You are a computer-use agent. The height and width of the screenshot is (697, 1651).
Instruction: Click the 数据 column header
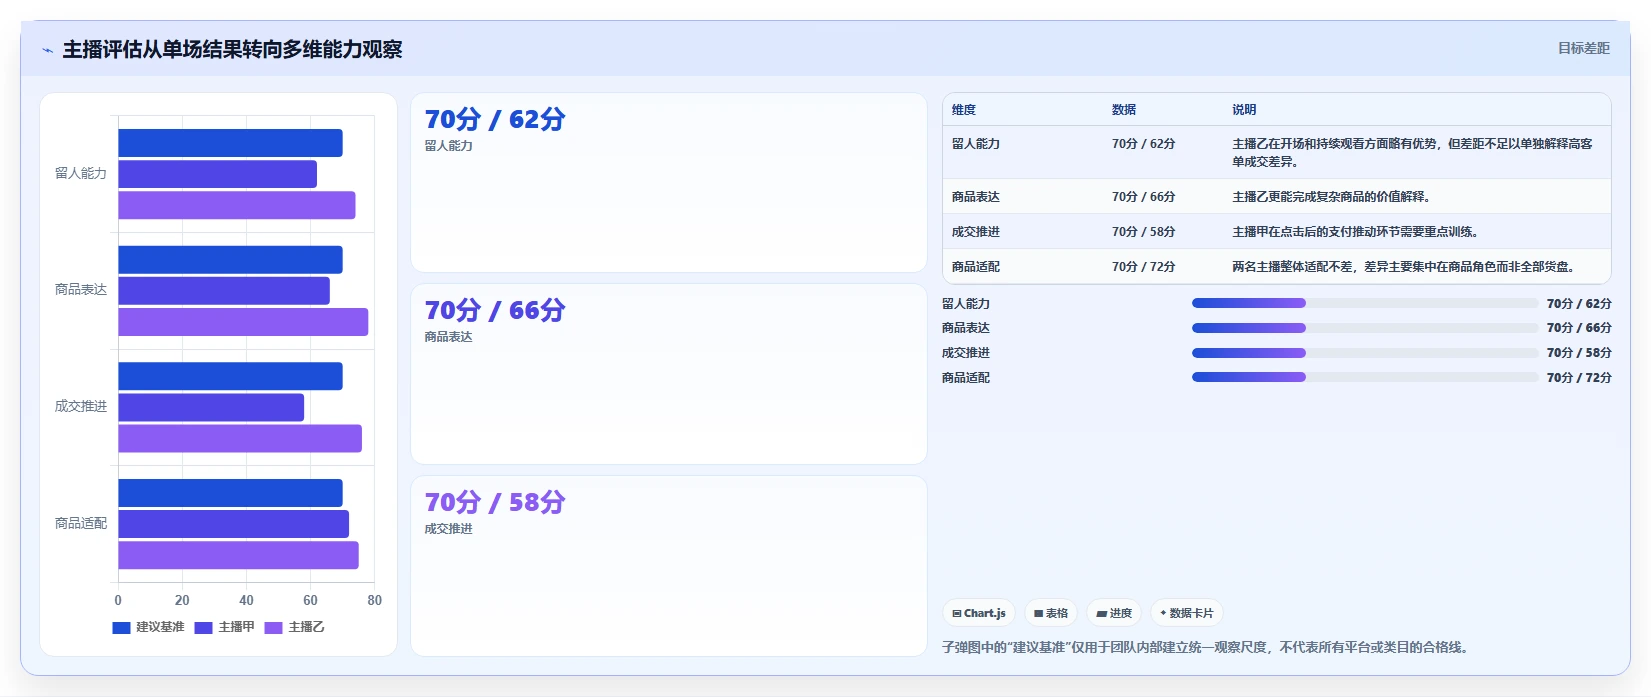(1124, 110)
